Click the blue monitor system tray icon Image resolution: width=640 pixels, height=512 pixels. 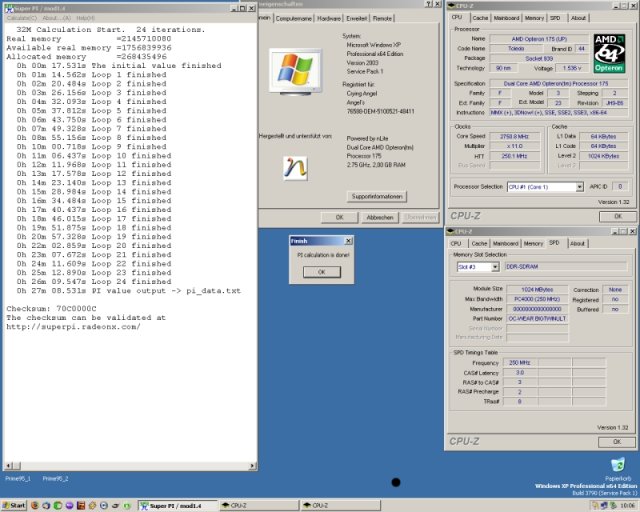tap(604, 505)
